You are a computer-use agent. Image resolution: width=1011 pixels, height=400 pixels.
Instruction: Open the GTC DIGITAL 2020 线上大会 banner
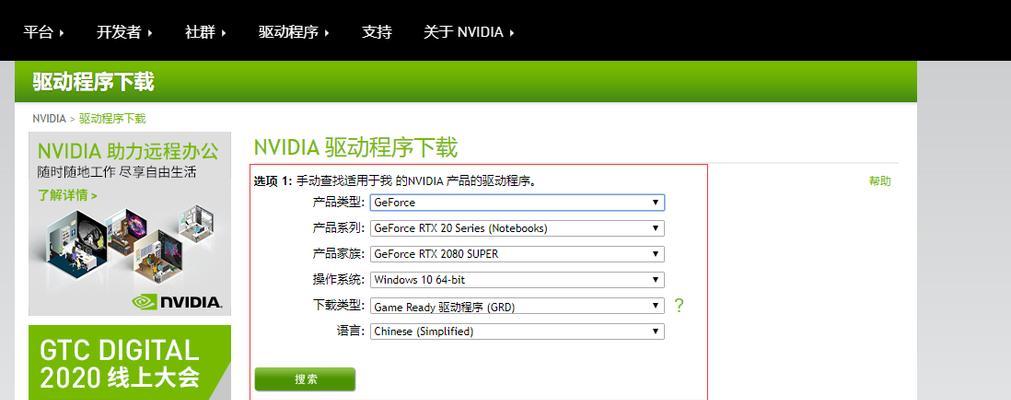130,363
